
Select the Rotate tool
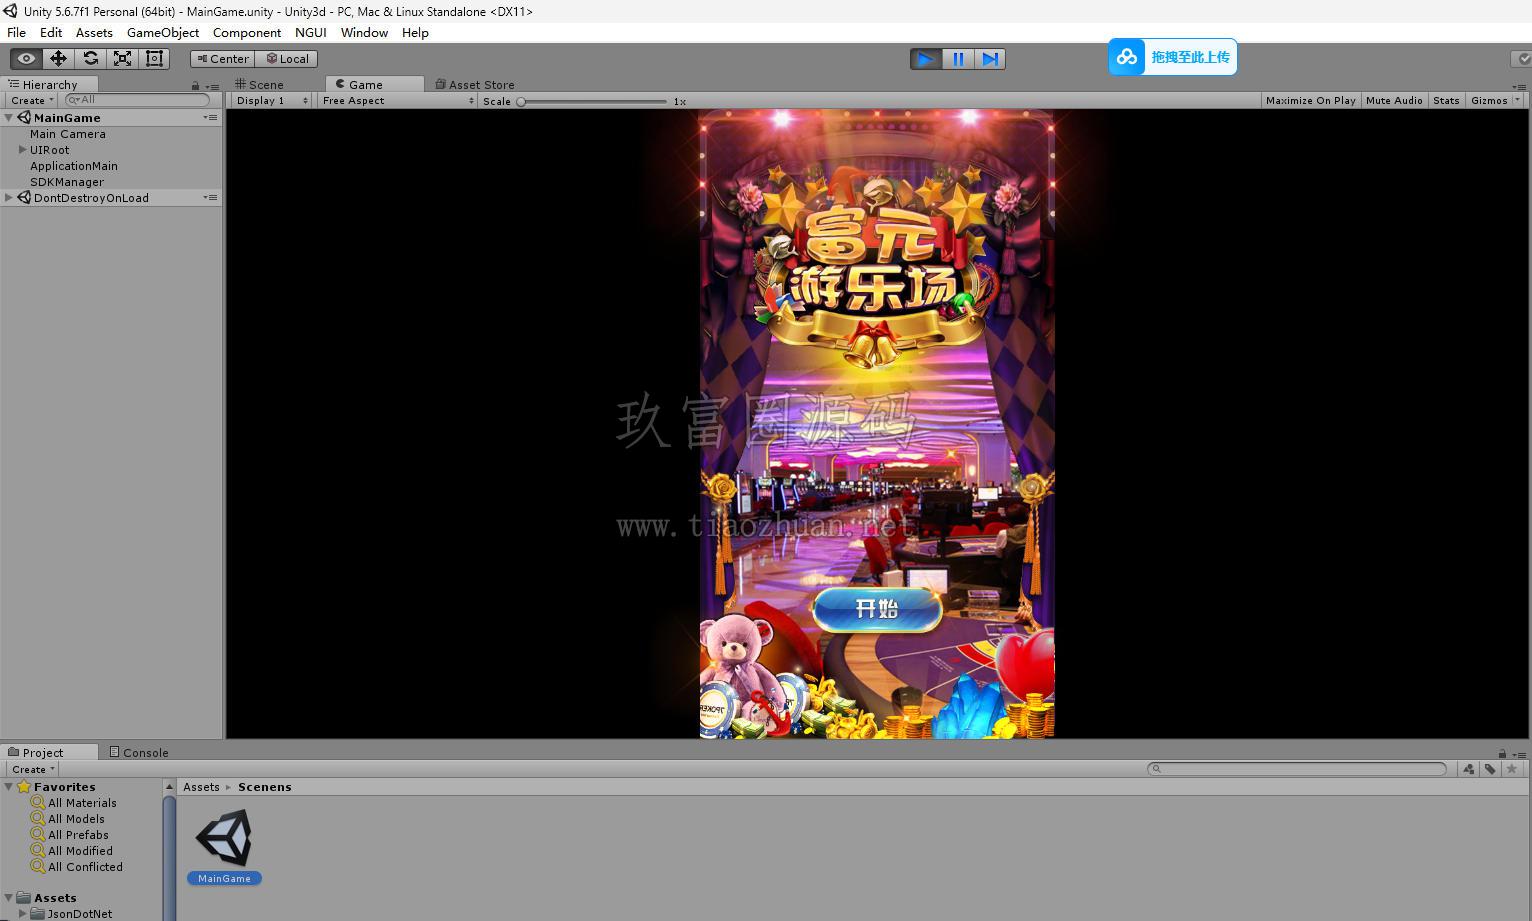pos(90,59)
